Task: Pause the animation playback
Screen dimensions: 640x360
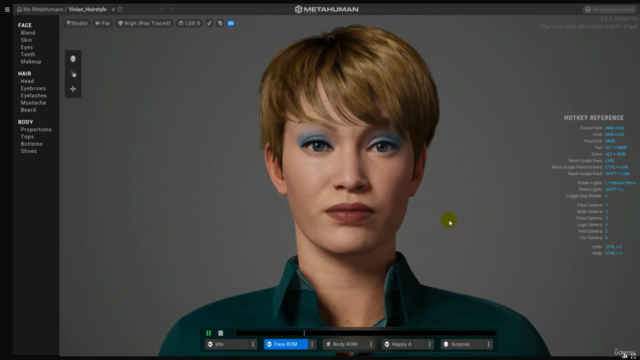Action: (x=209, y=333)
